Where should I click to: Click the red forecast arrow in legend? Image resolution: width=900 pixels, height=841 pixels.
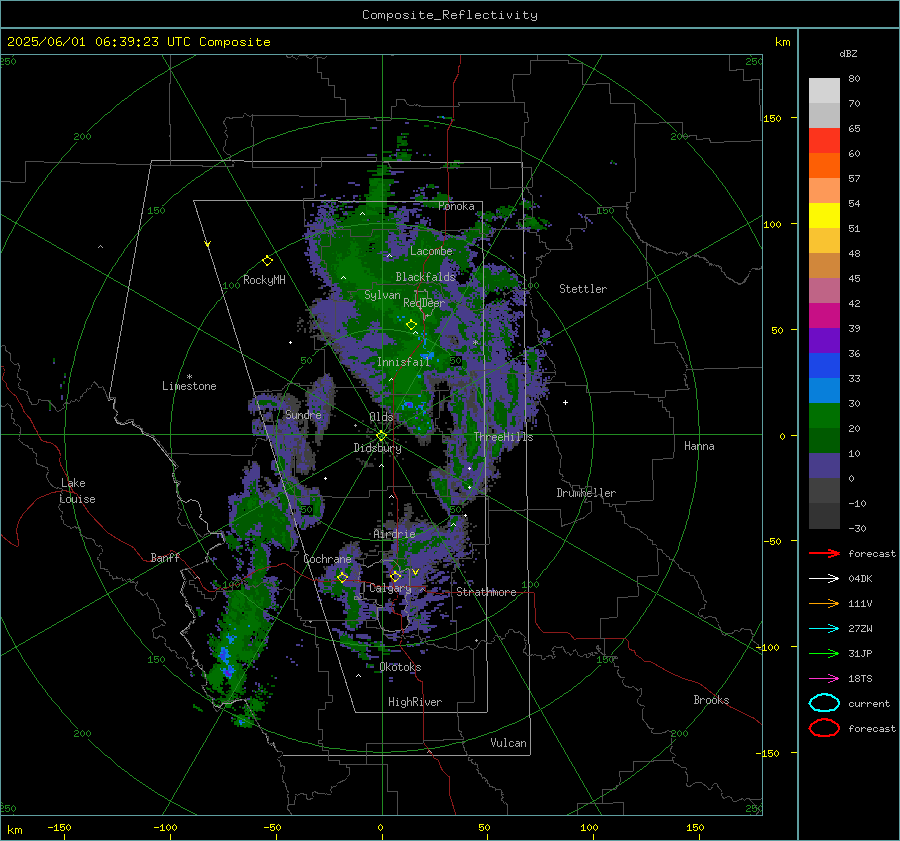click(824, 553)
